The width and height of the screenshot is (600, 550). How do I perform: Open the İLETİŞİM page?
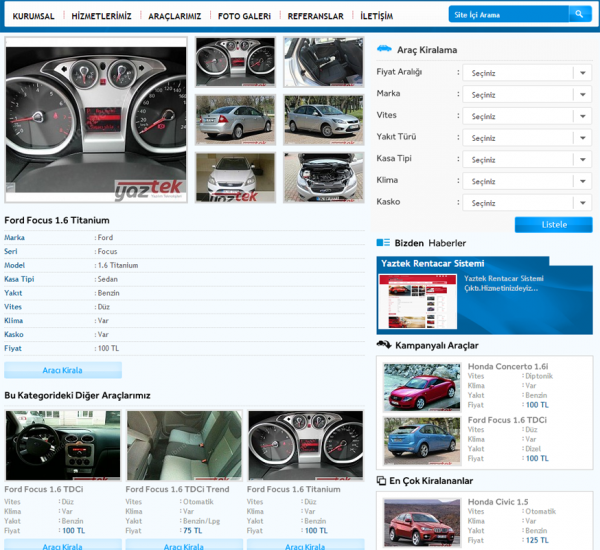377,16
